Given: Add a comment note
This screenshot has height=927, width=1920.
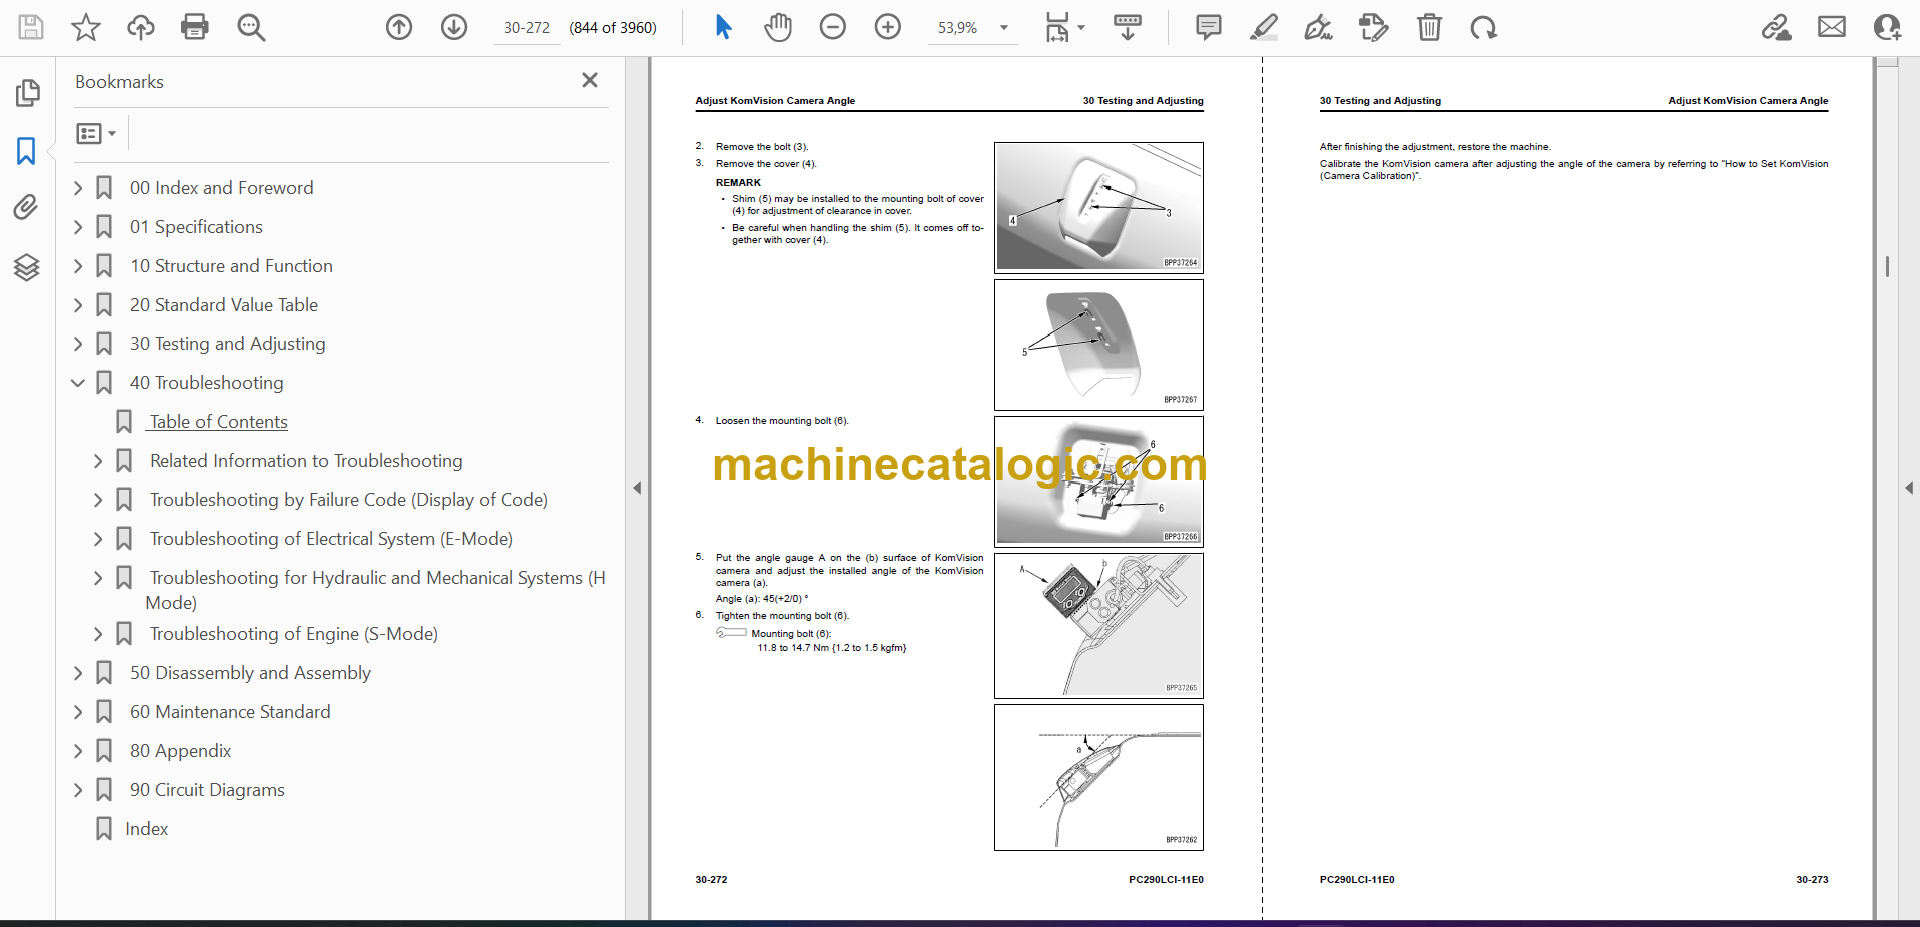Looking at the screenshot, I should click(1208, 27).
